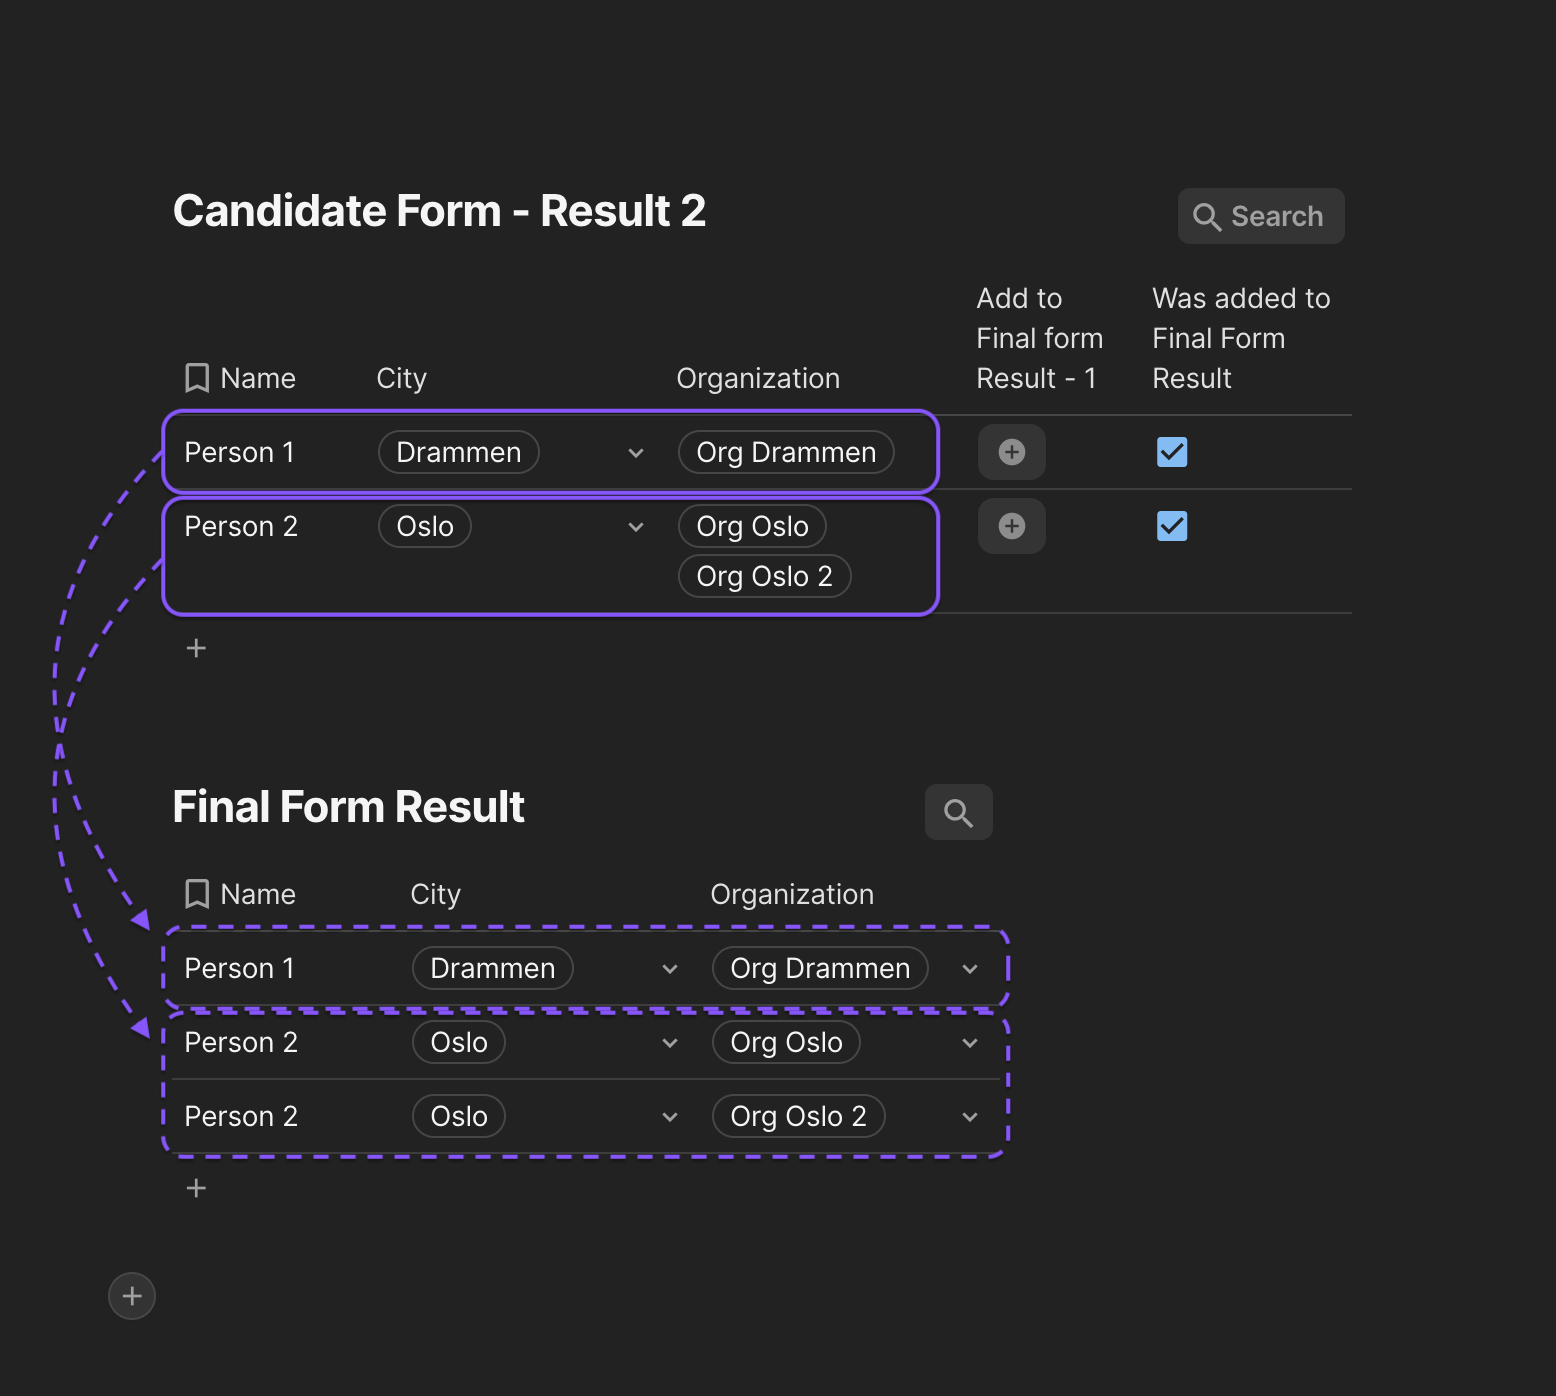The width and height of the screenshot is (1556, 1396).
Task: Uncheck 'Was added' checkbox for Person 2
Action: [1172, 526]
